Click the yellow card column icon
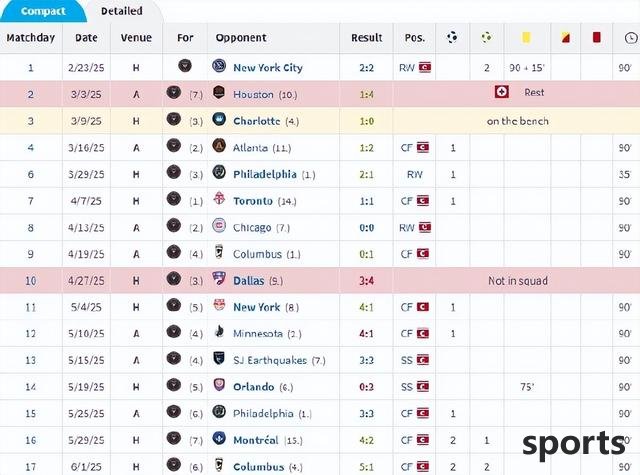The width and height of the screenshot is (640, 475). (x=526, y=38)
